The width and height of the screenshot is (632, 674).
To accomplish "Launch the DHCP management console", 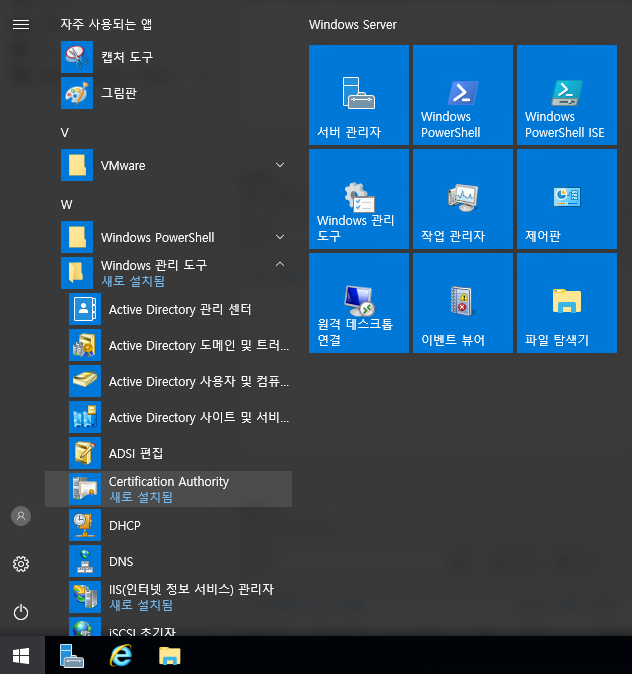I will (x=169, y=525).
